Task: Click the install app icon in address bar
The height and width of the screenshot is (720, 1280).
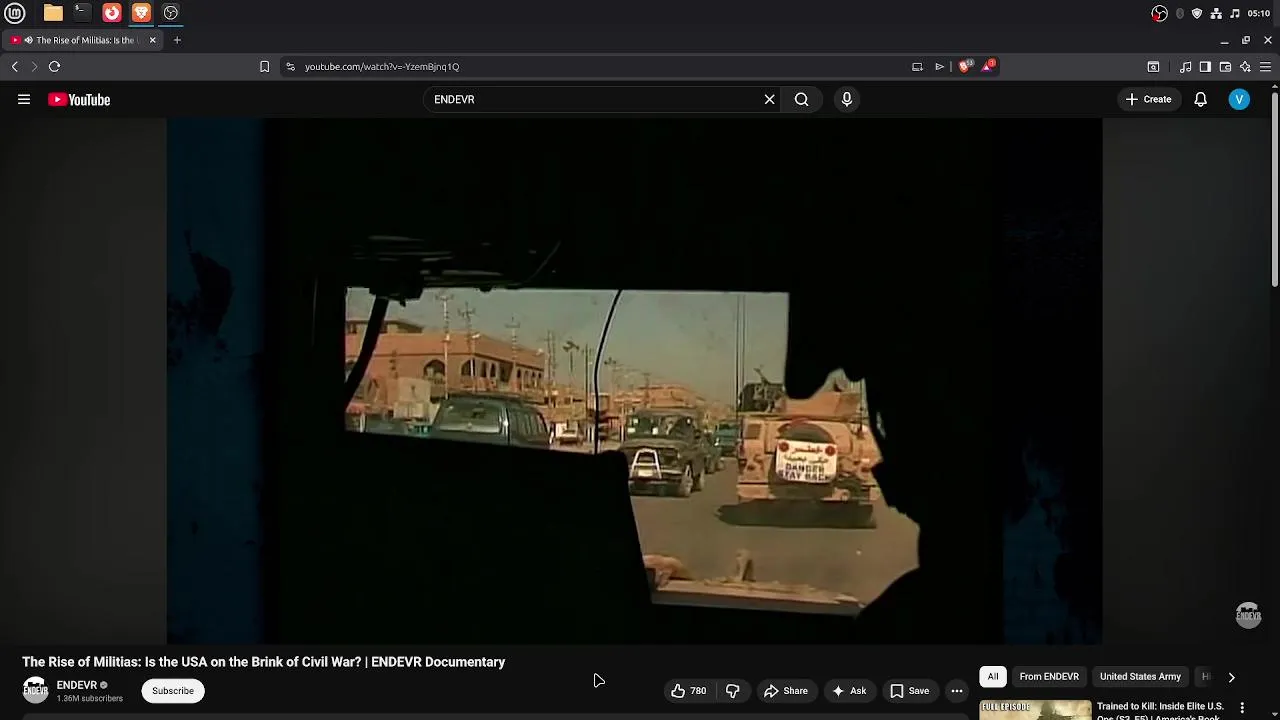Action: pos(917,67)
